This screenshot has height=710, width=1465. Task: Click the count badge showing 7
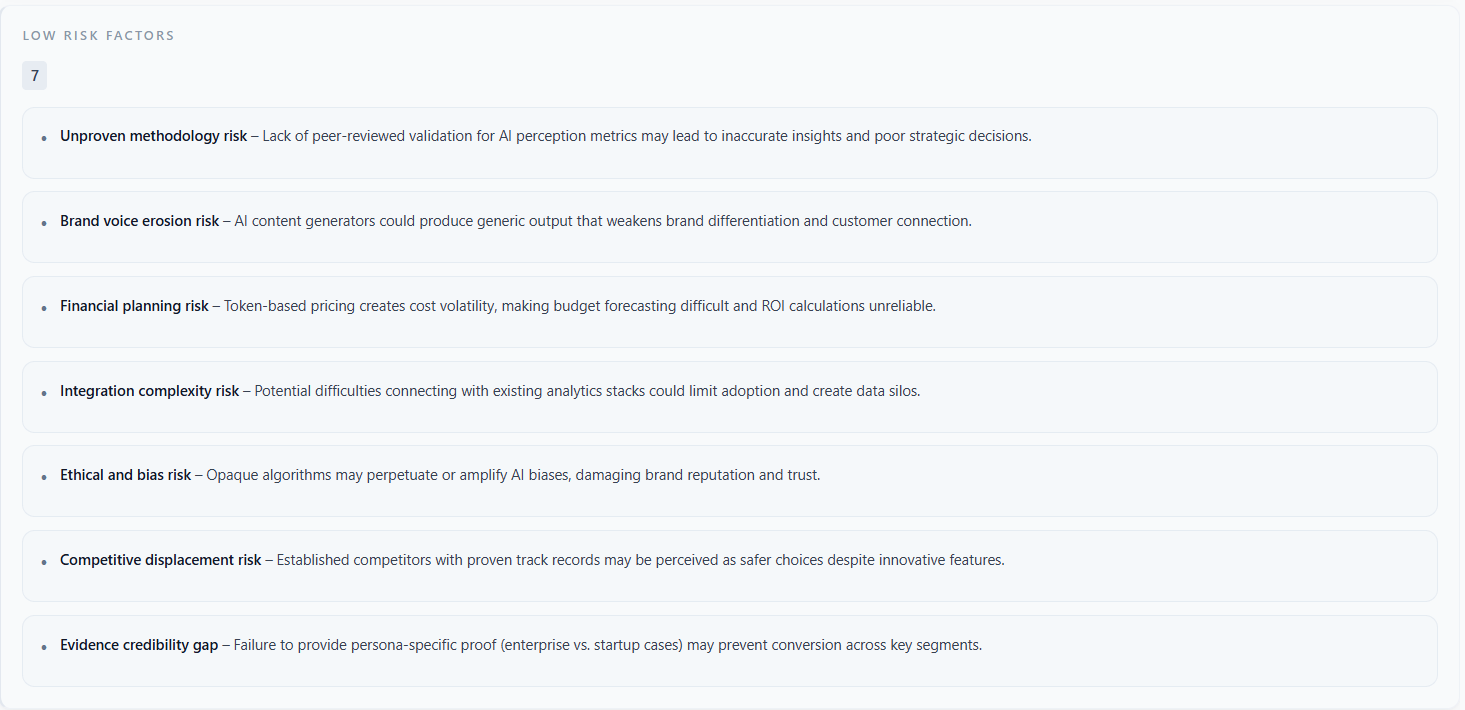coord(35,76)
